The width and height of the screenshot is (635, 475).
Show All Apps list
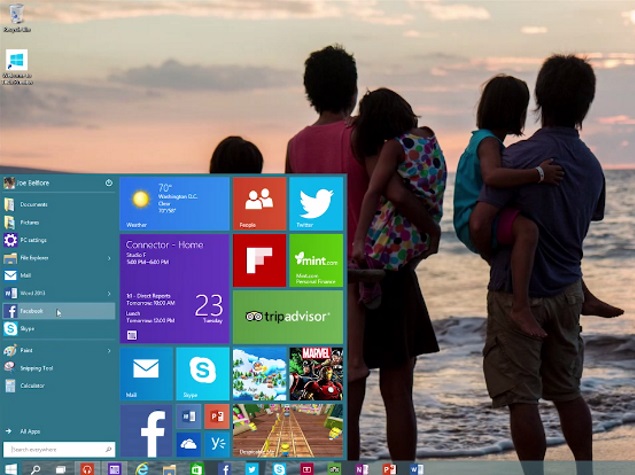pyautogui.click(x=28, y=431)
